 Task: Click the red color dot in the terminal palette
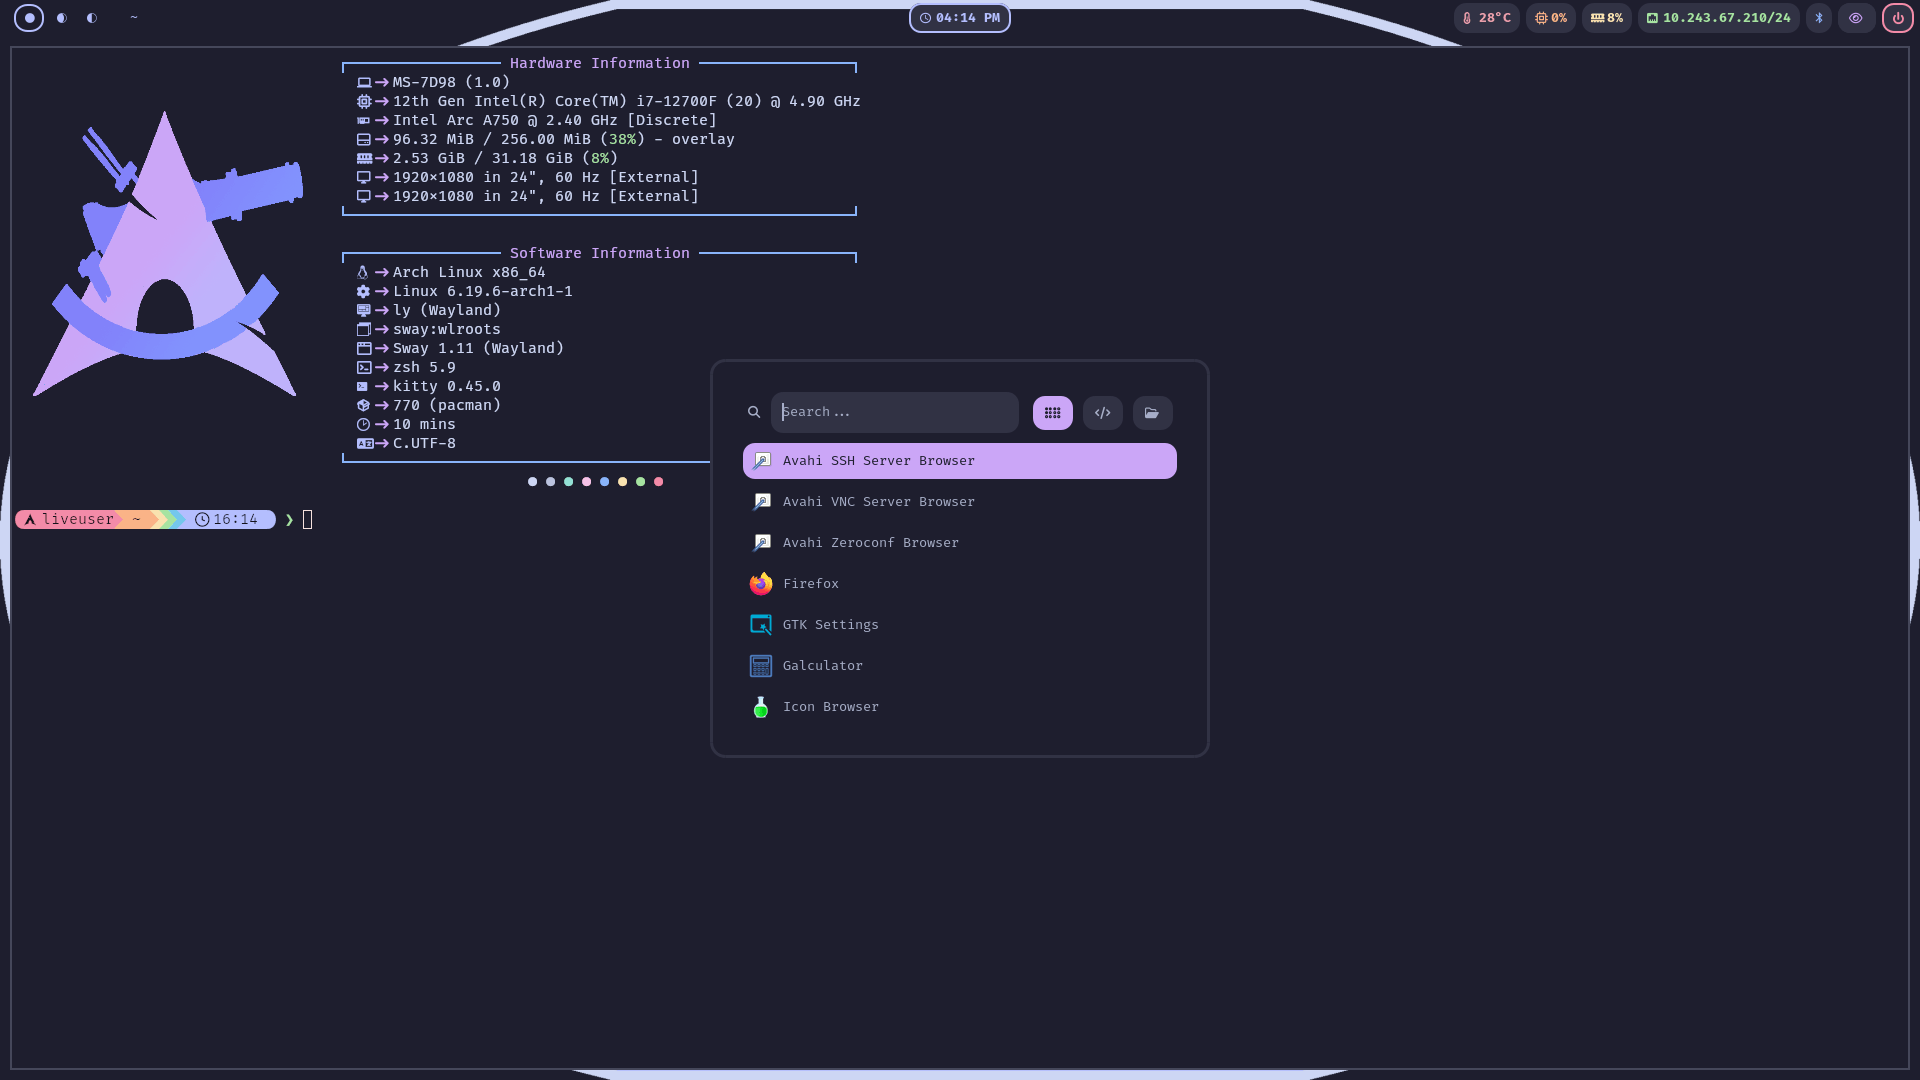(x=659, y=482)
